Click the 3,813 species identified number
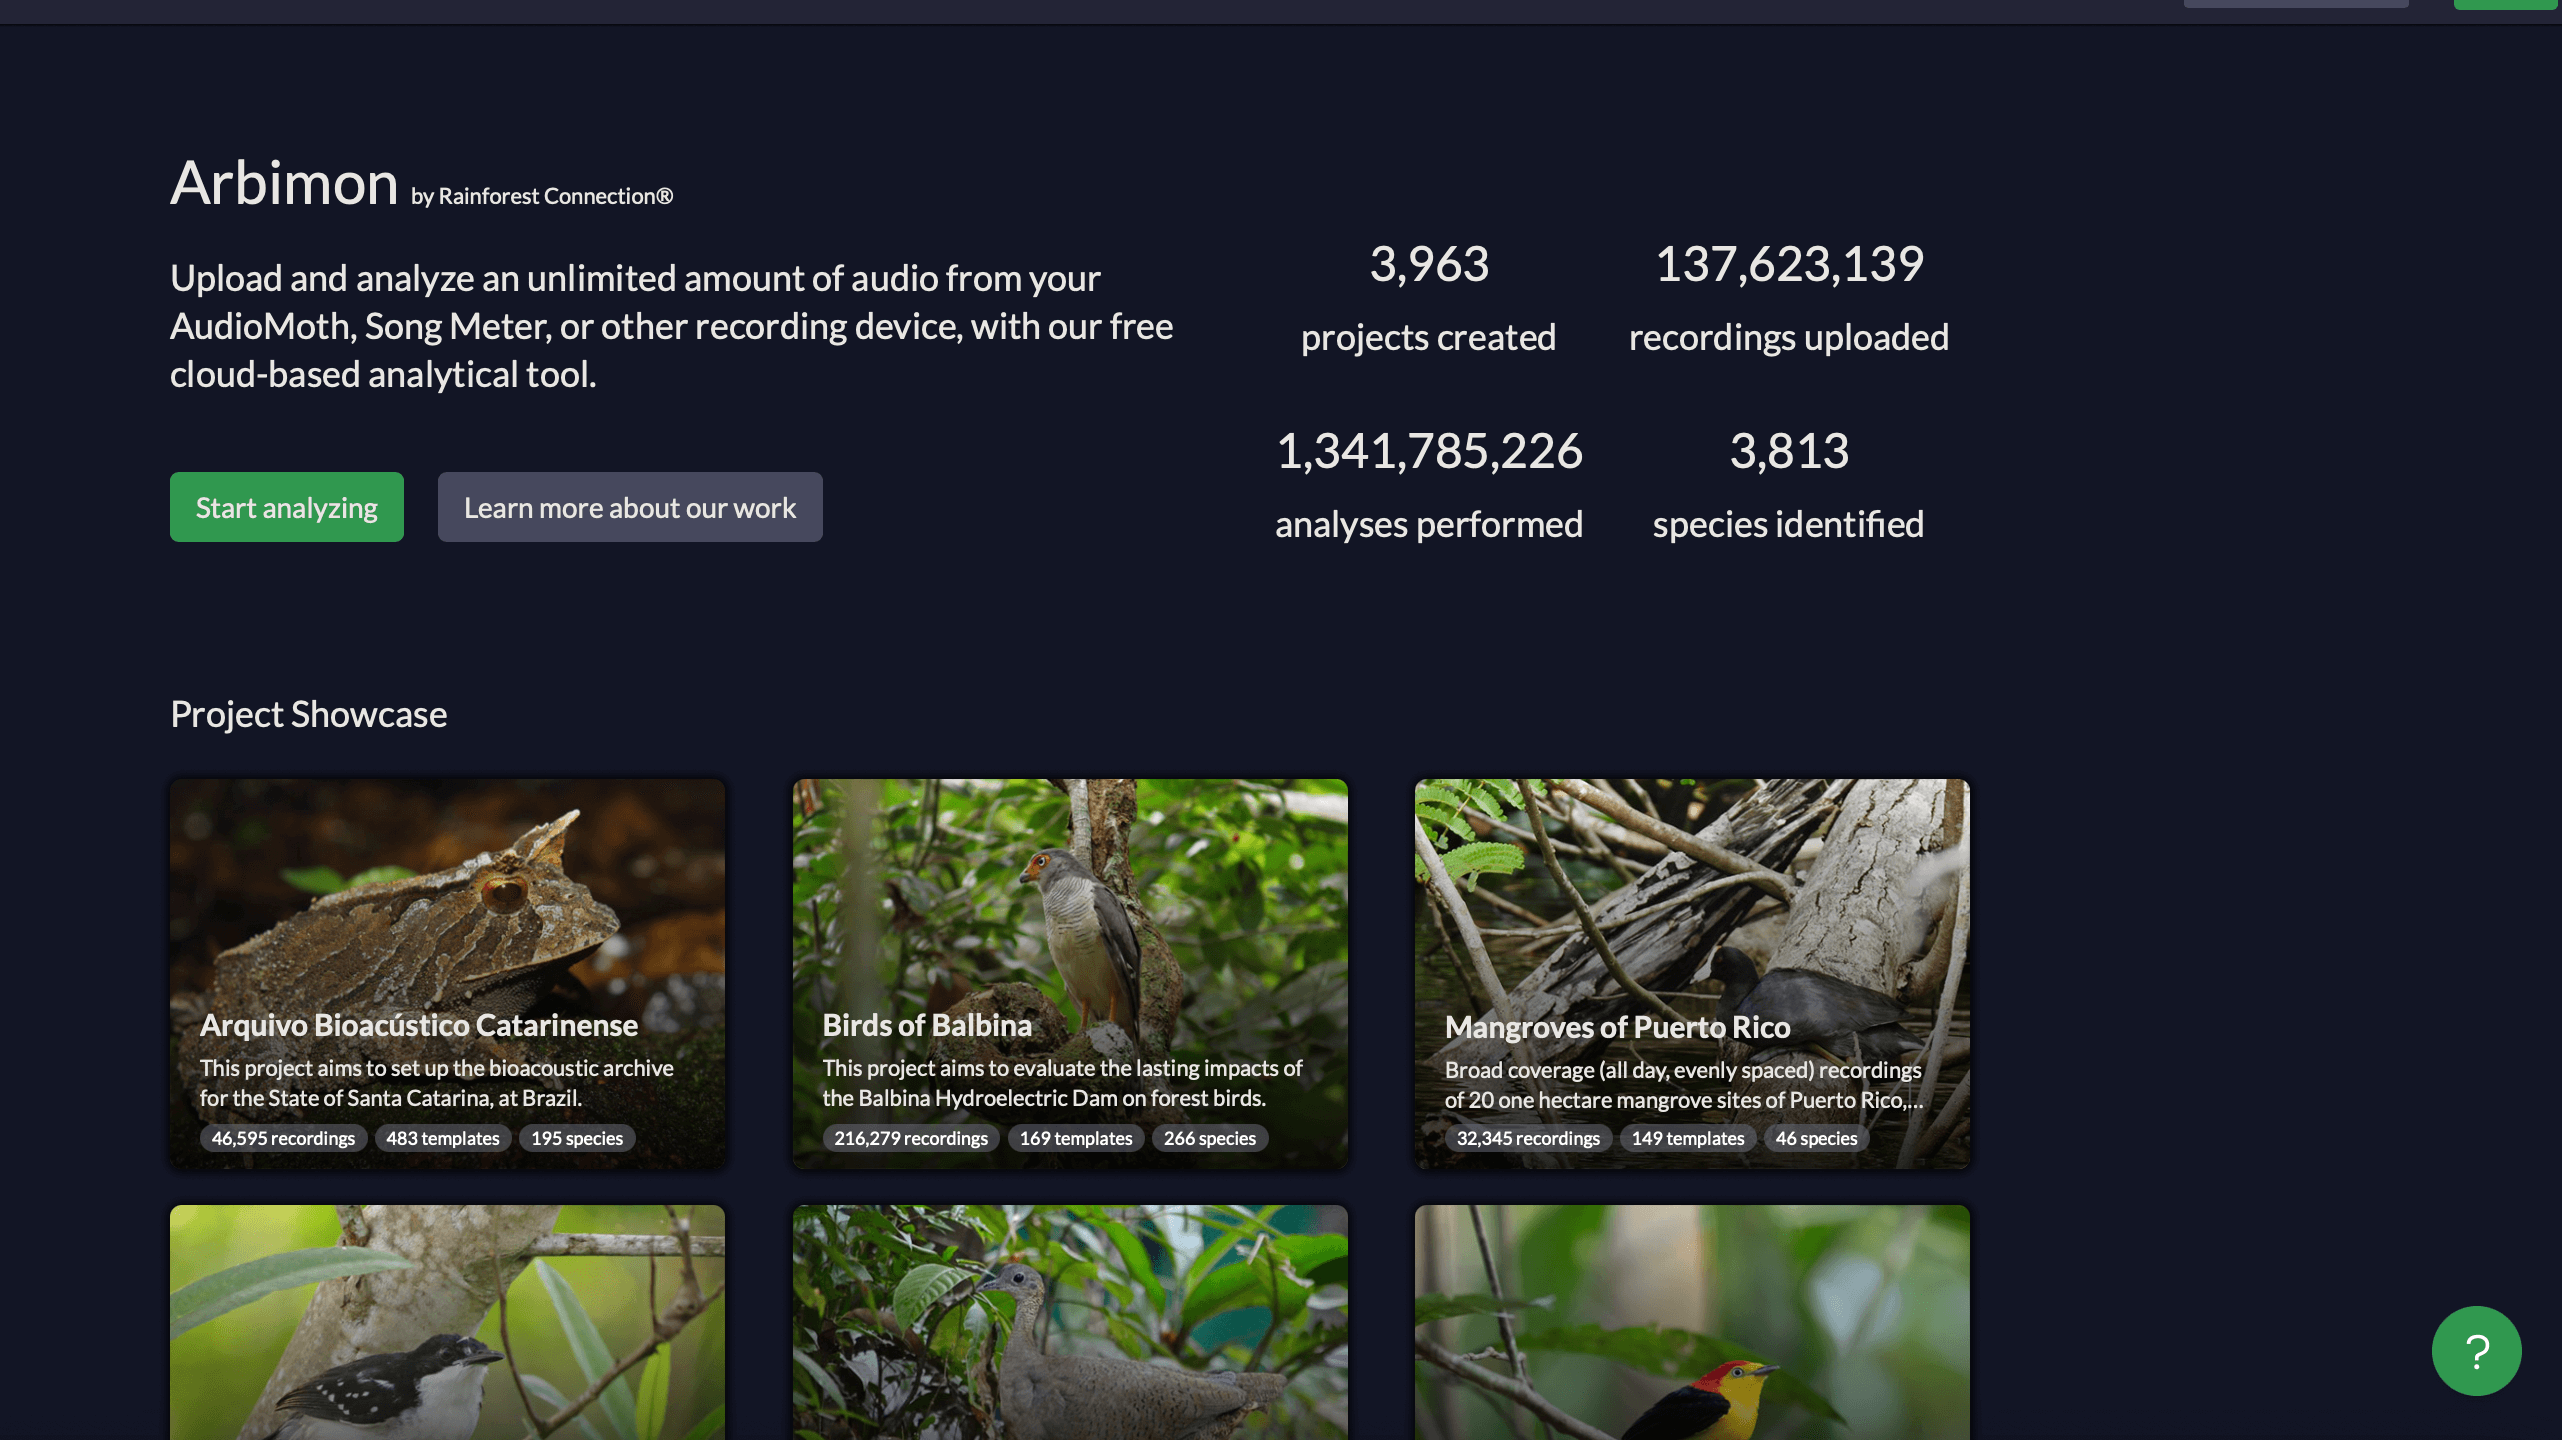Image resolution: width=2562 pixels, height=1440 pixels. point(1789,451)
